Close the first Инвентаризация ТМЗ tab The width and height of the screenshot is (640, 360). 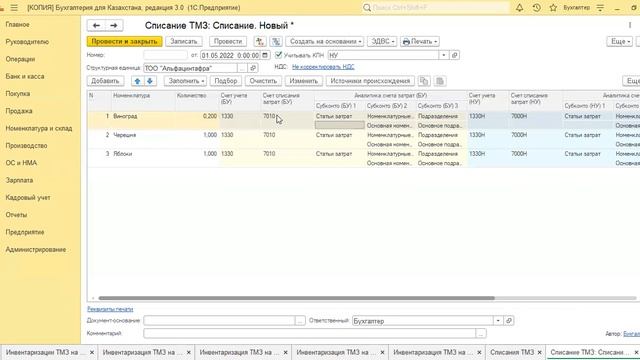[92, 352]
